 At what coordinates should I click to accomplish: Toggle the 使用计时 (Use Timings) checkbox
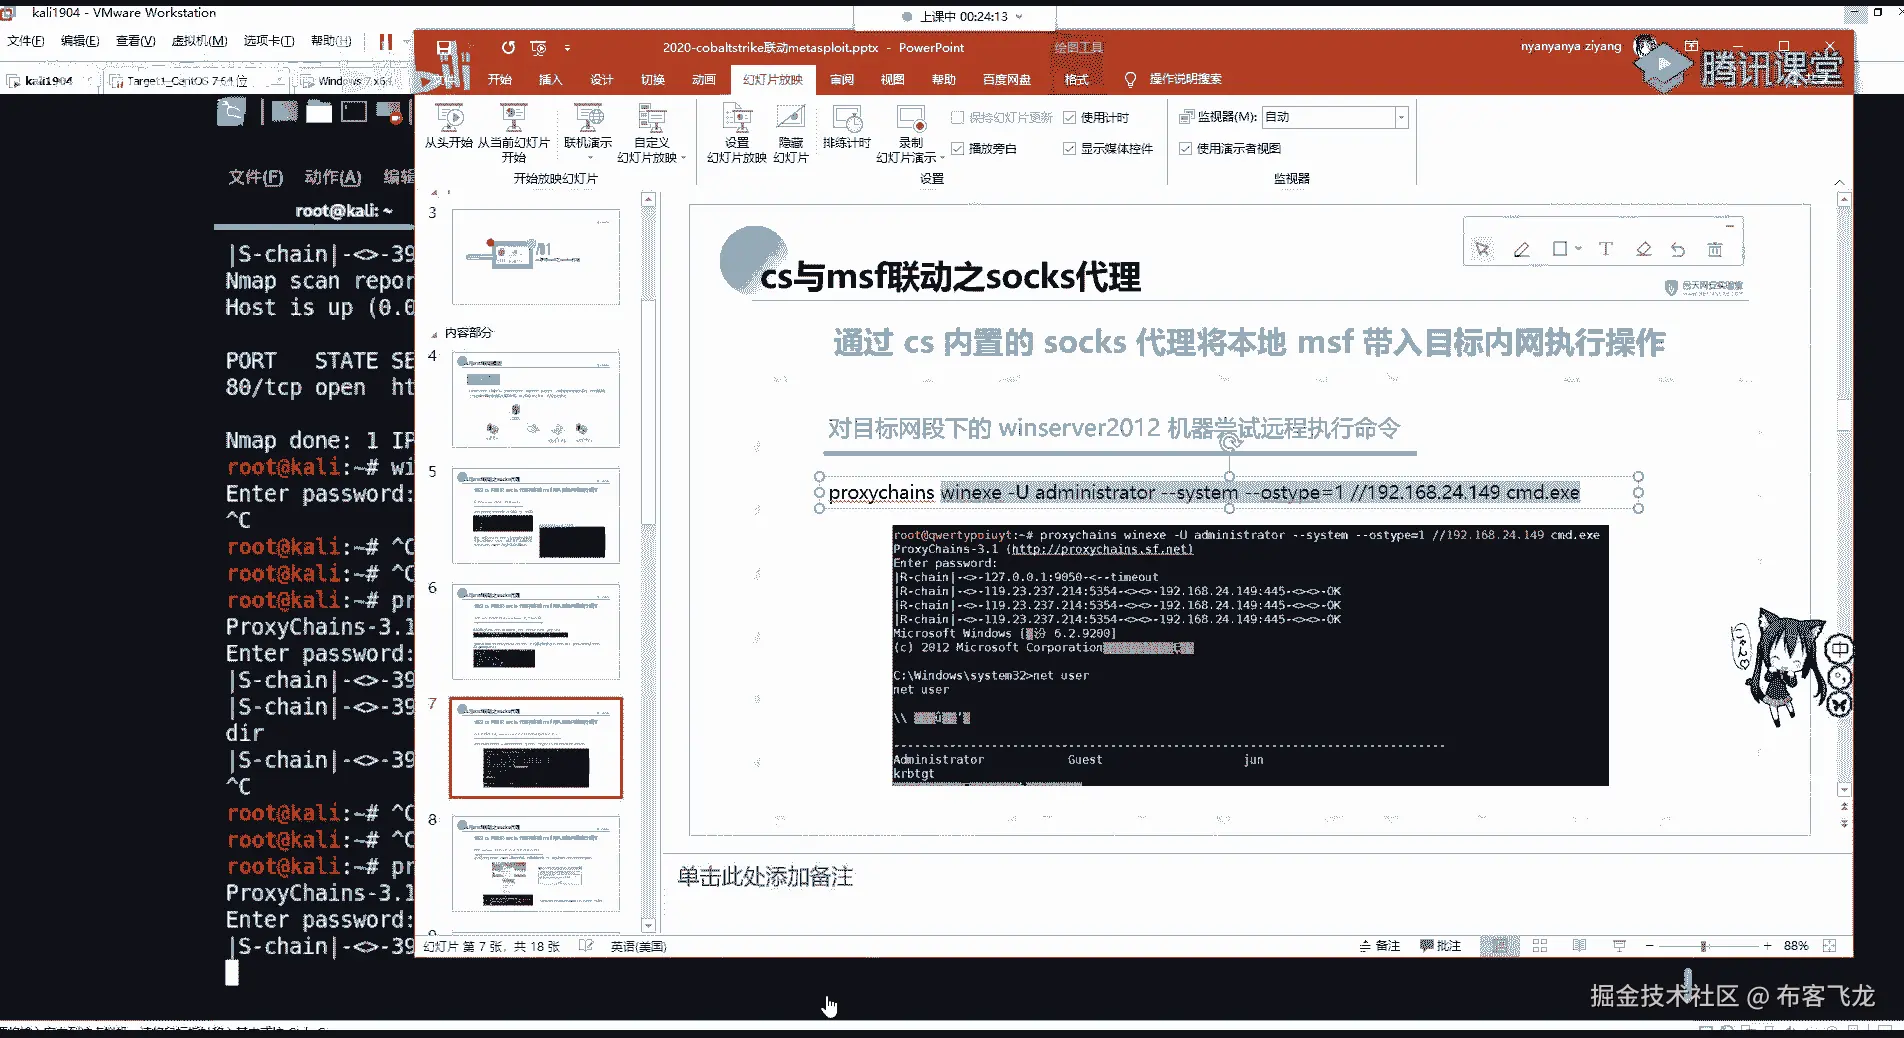1069,117
